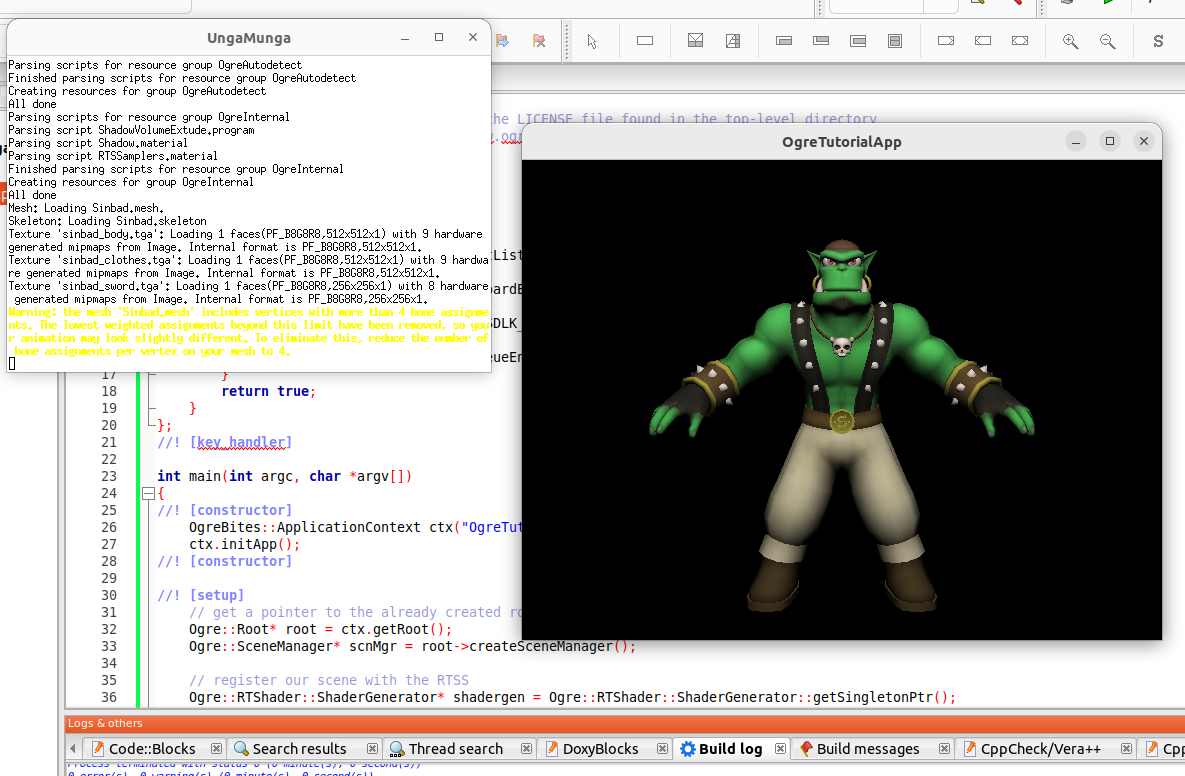
Task: Click on line number 23 in the gutter
Action: tap(109, 476)
